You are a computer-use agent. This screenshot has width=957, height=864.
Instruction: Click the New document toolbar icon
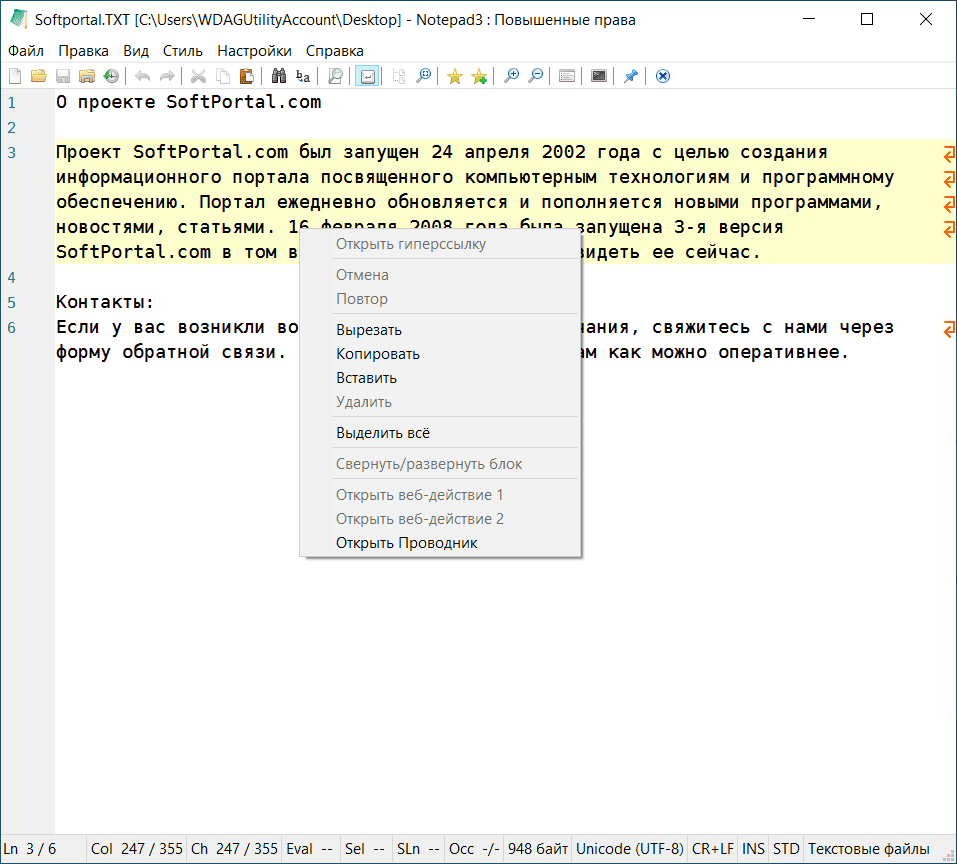point(15,76)
